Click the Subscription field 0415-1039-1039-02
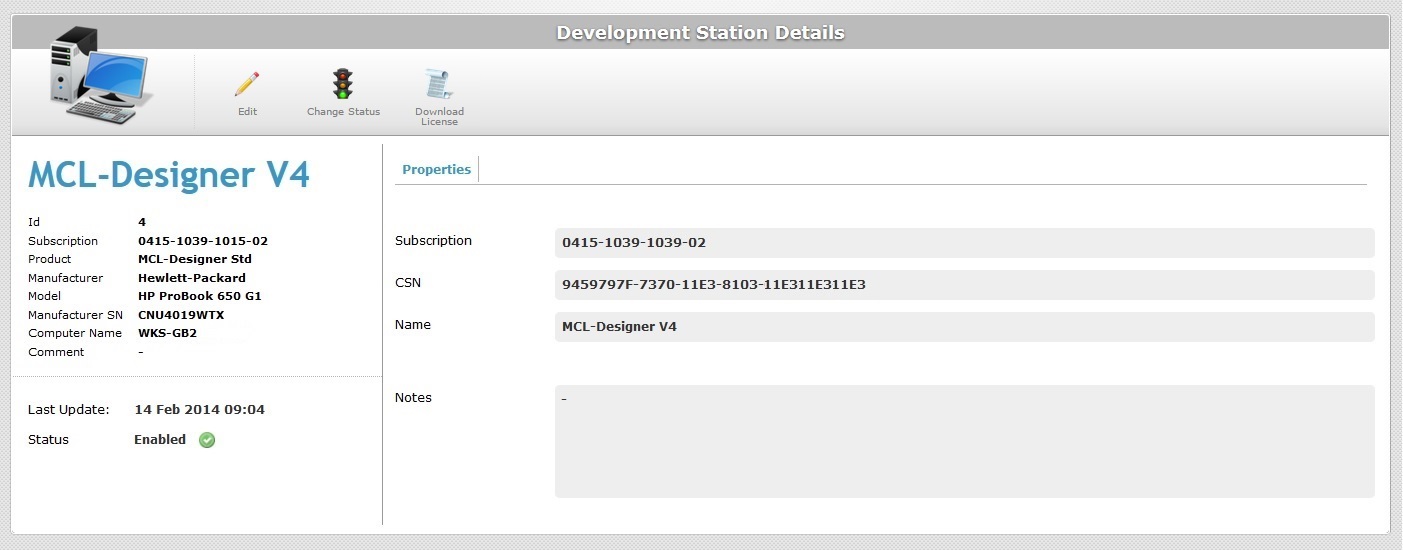The height and width of the screenshot is (550, 1403). pos(964,243)
